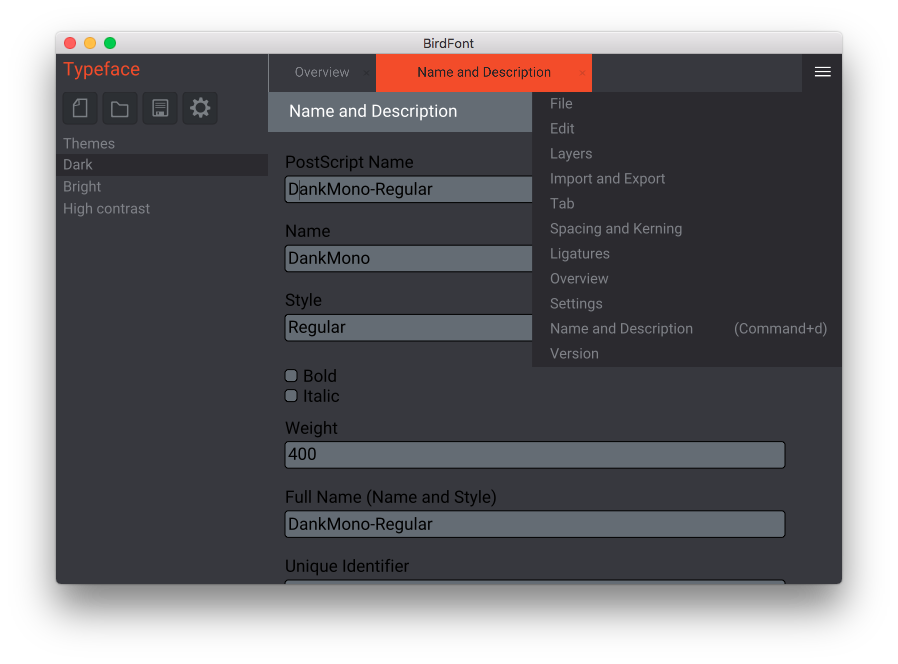Open a font with the folder icon

120,108
